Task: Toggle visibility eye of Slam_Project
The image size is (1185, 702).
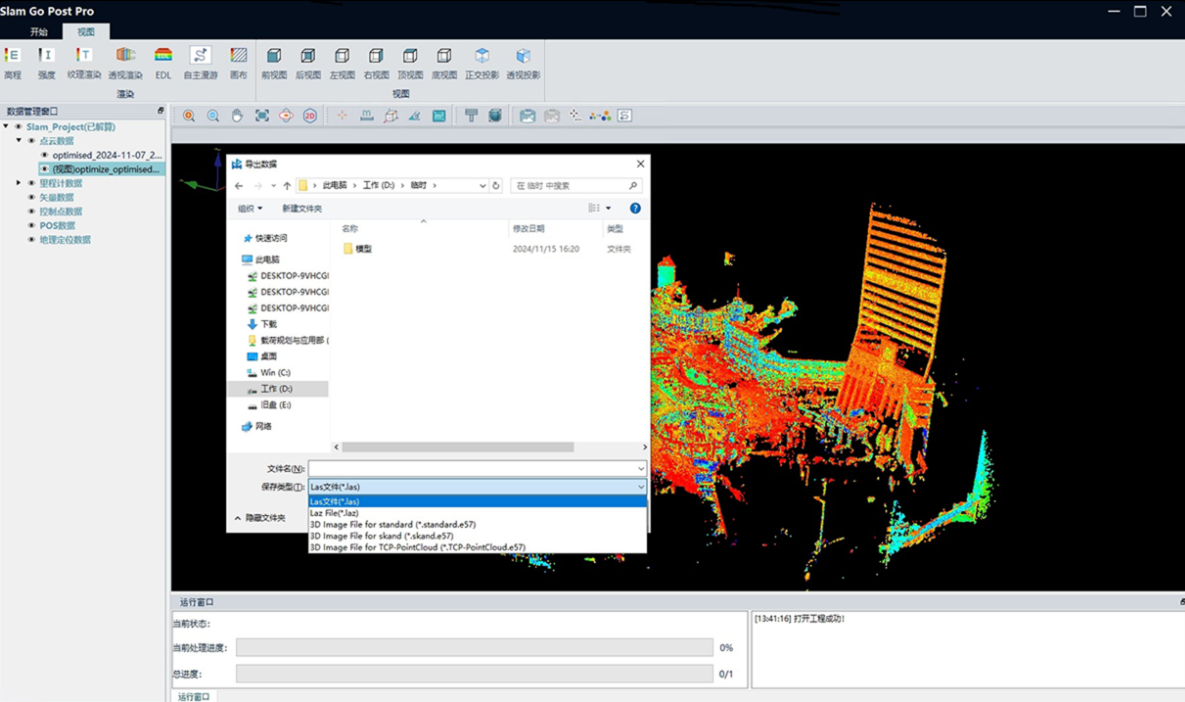Action: click(x=18, y=127)
